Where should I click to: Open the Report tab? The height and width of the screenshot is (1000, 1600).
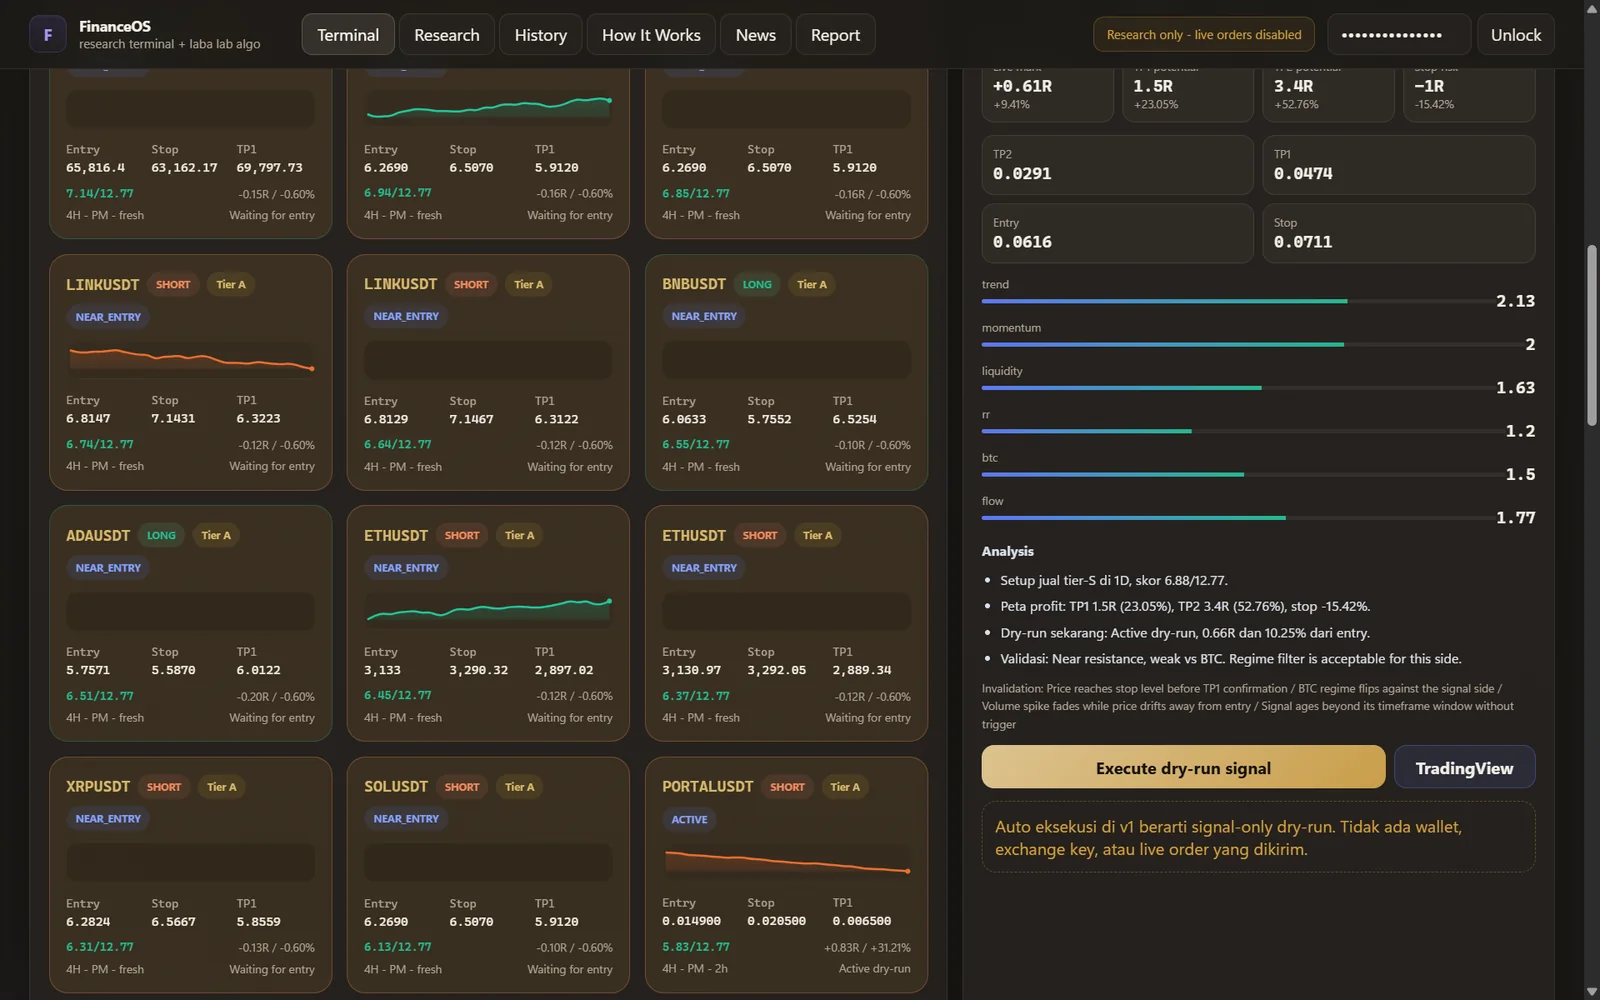click(835, 35)
